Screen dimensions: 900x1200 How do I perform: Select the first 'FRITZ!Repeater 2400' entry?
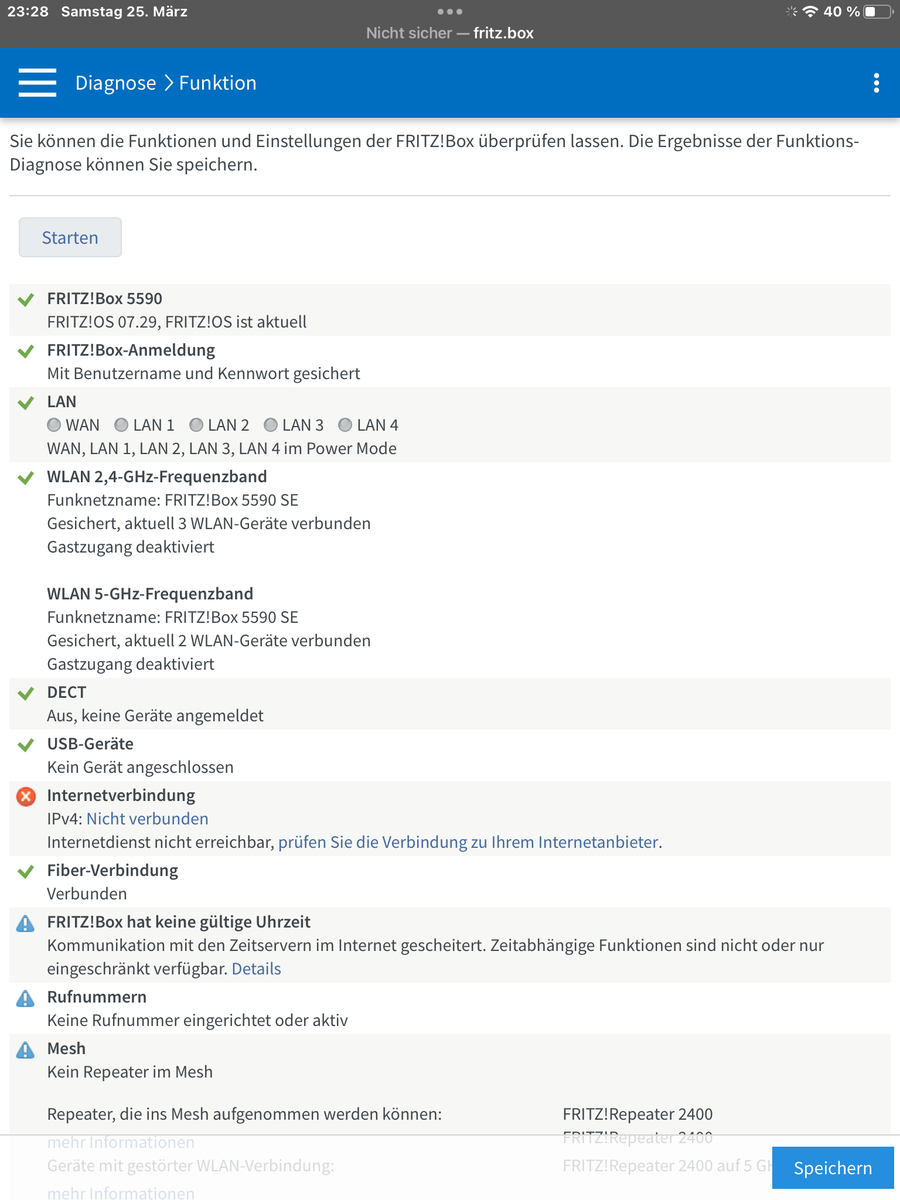[638, 1114]
